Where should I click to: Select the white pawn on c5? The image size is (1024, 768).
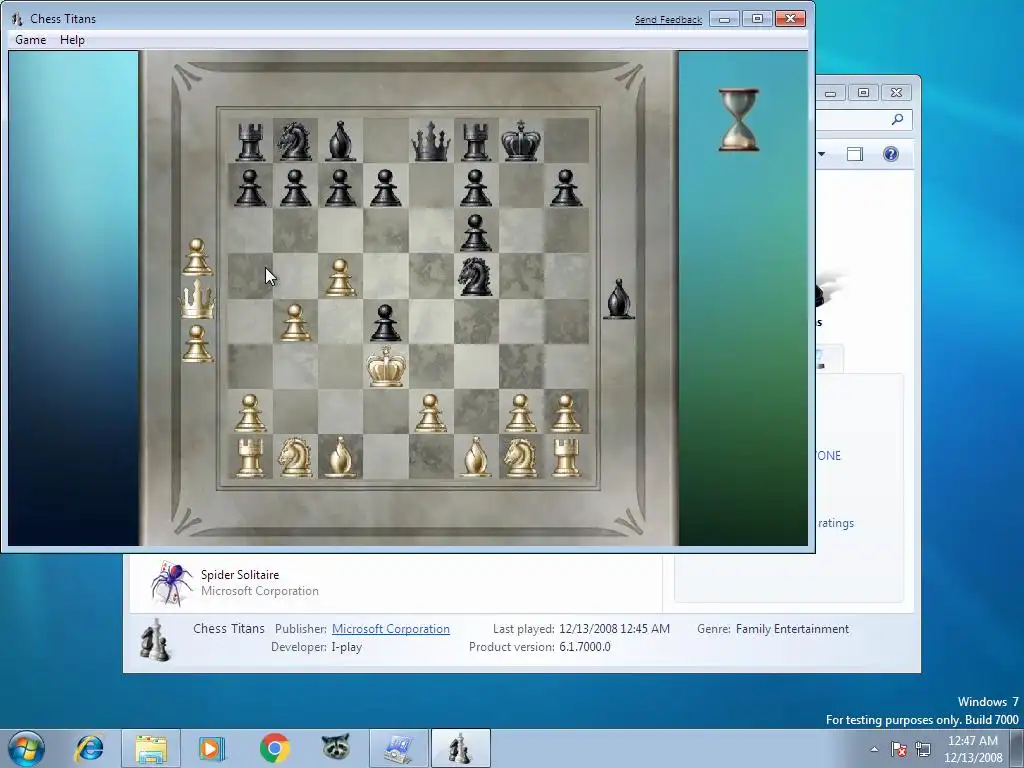[x=340, y=278]
